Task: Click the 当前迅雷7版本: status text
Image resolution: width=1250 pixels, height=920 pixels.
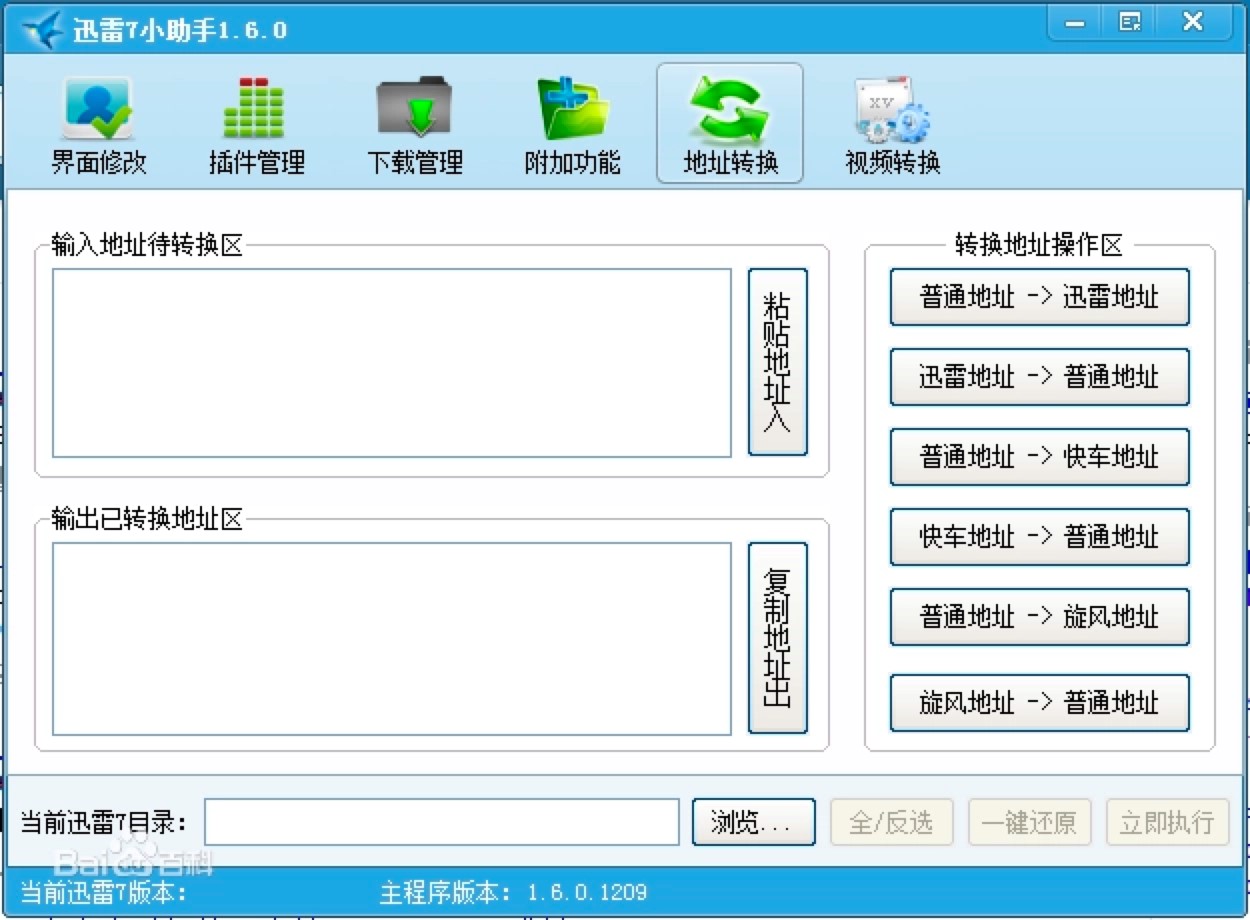Action: (104, 892)
